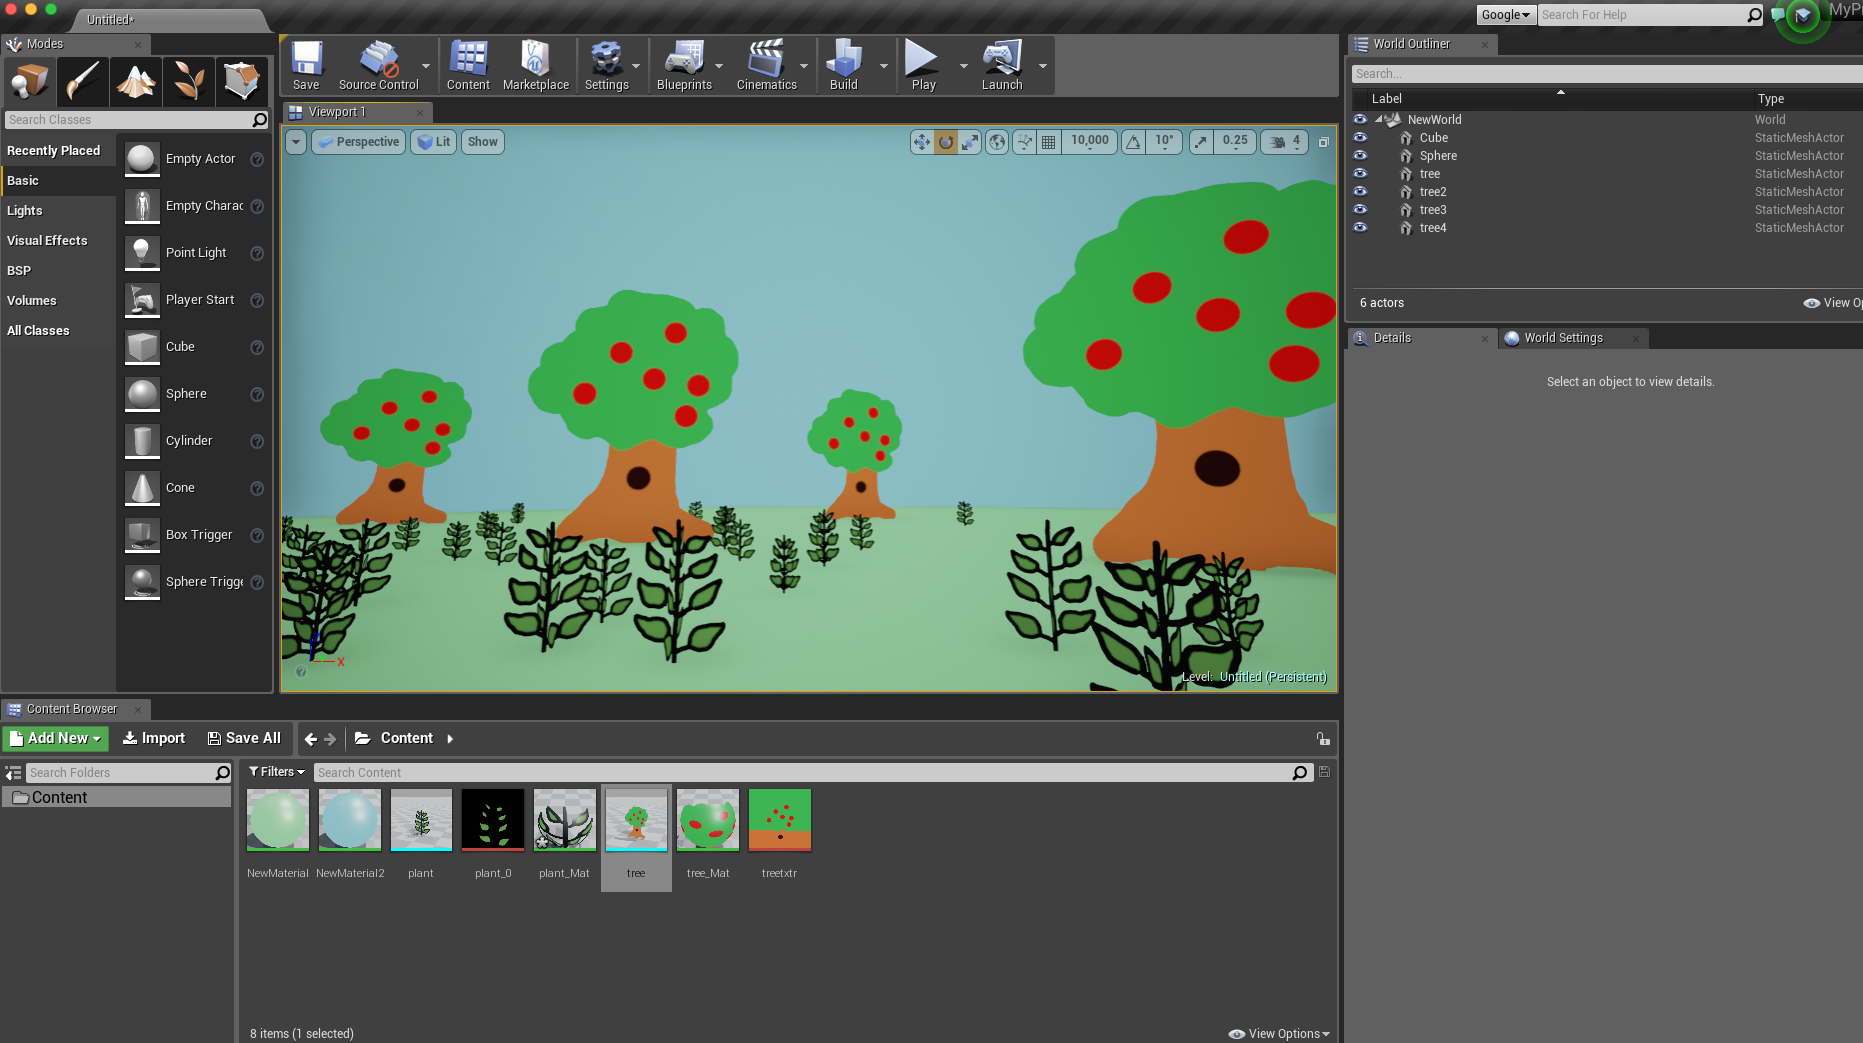
Task: Switch to the World Settings tab
Action: point(1563,338)
